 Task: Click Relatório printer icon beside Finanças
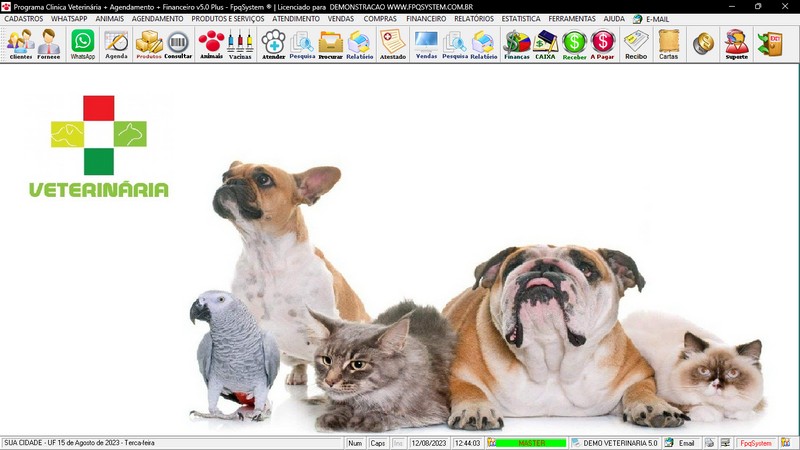[x=484, y=44]
